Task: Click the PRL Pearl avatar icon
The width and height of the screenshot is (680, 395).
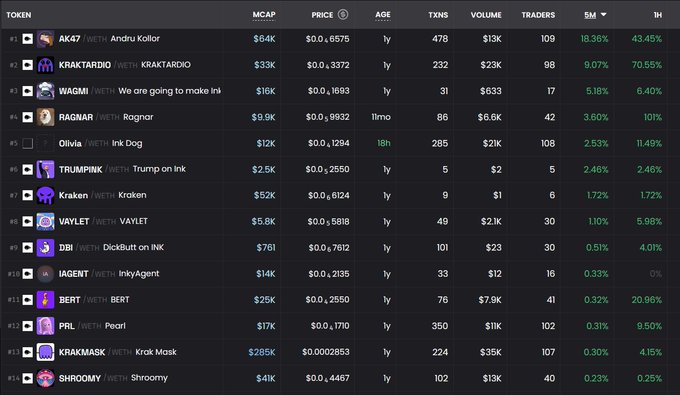Action: tap(46, 326)
